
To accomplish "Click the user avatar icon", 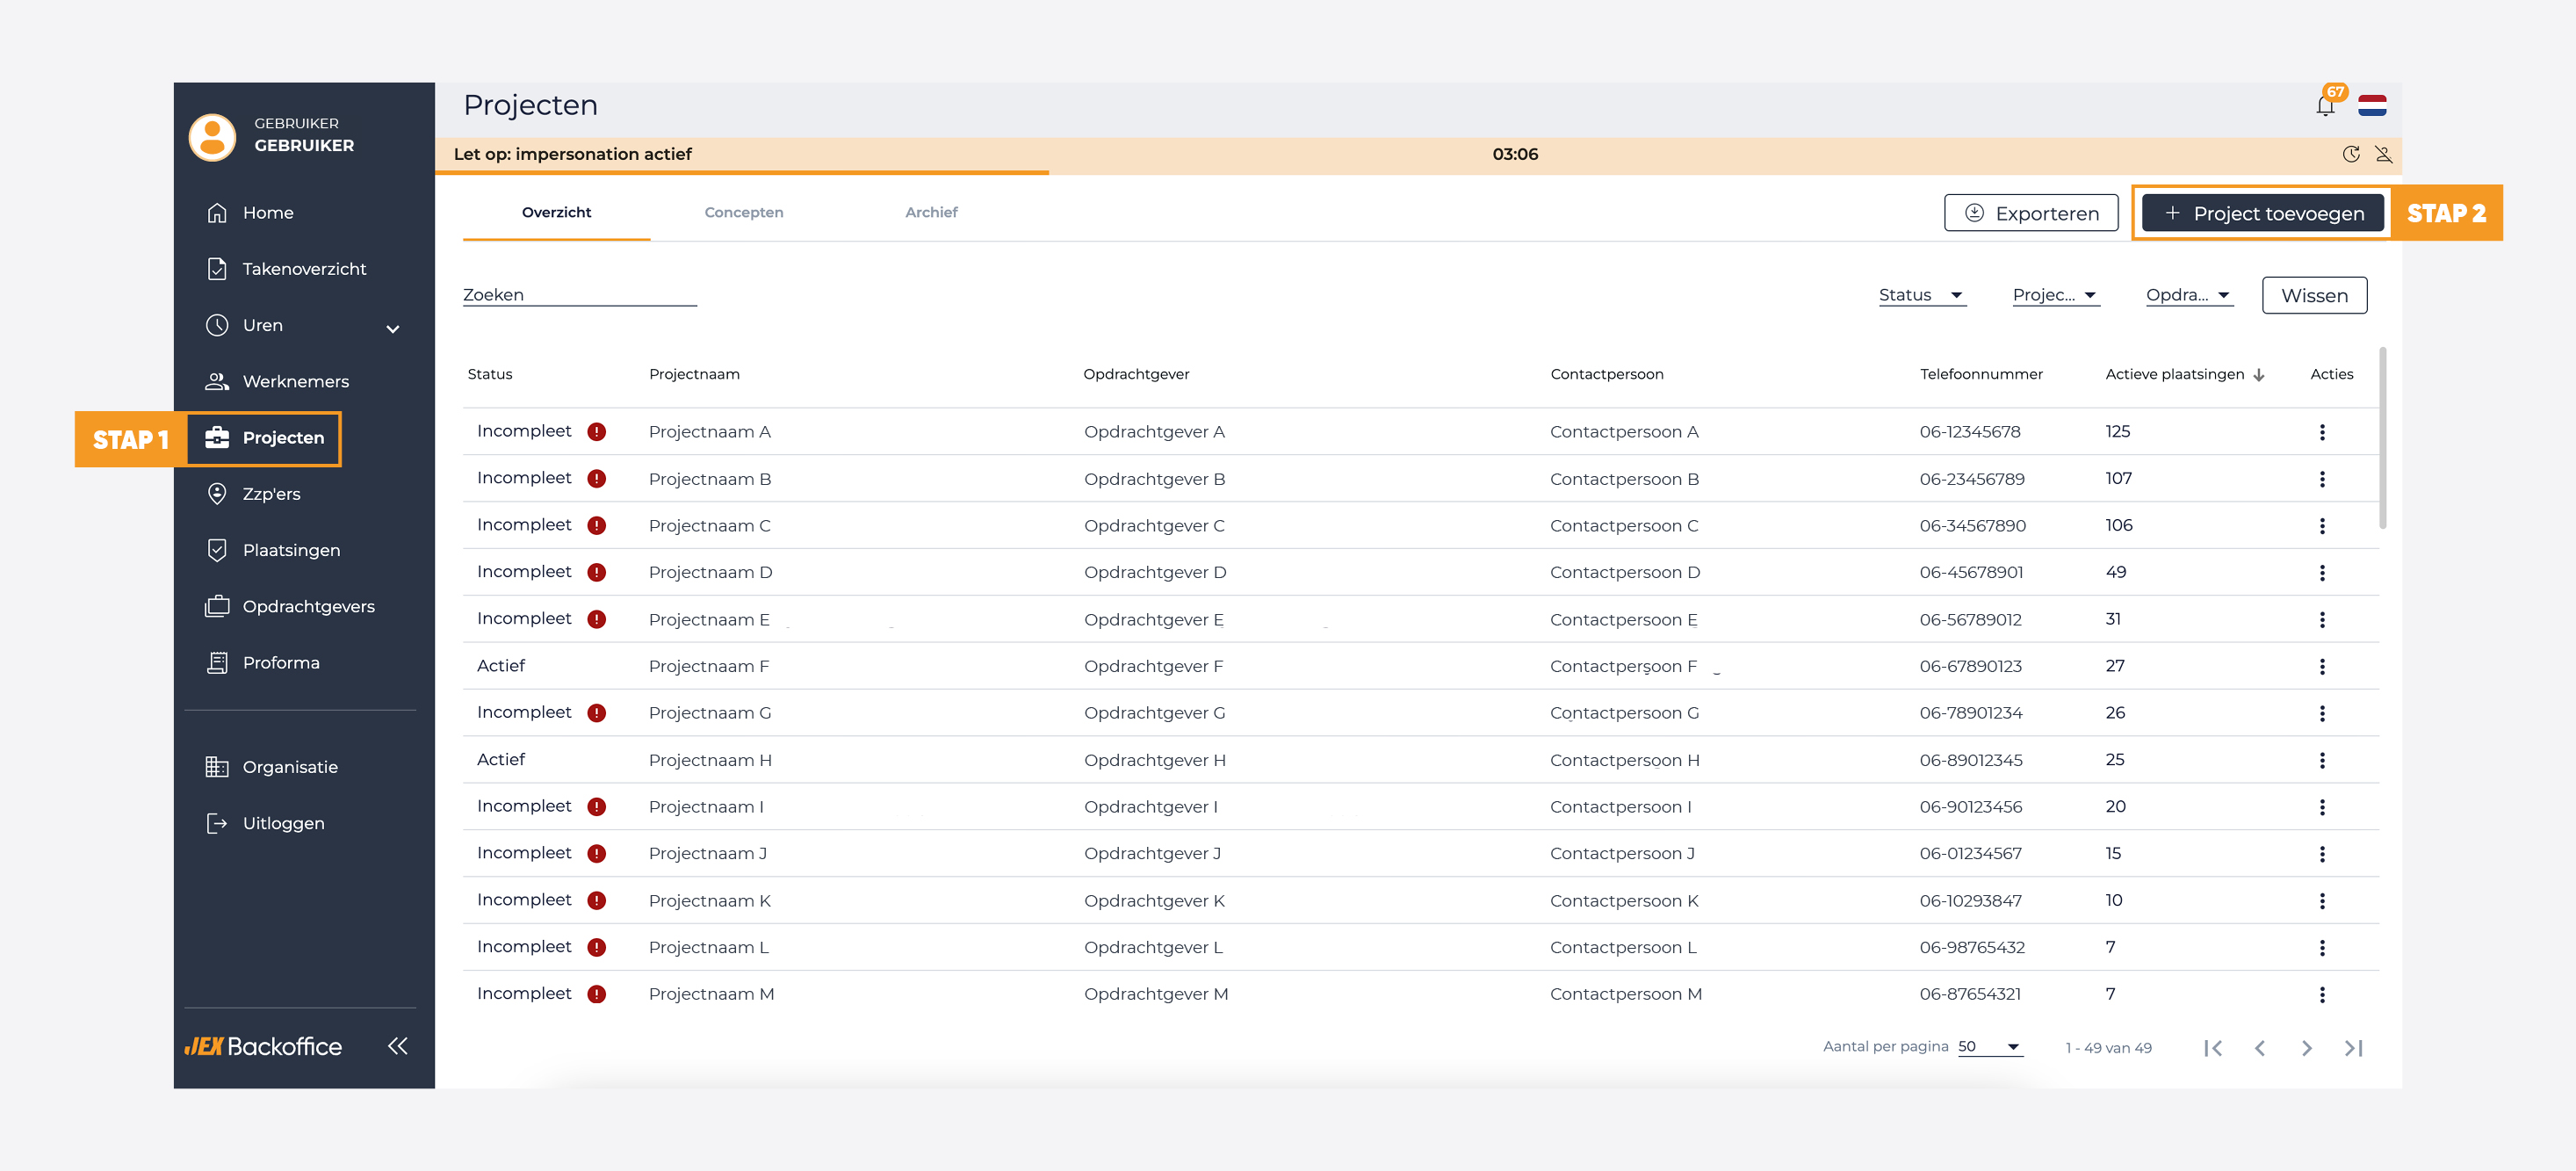I will click(212, 136).
